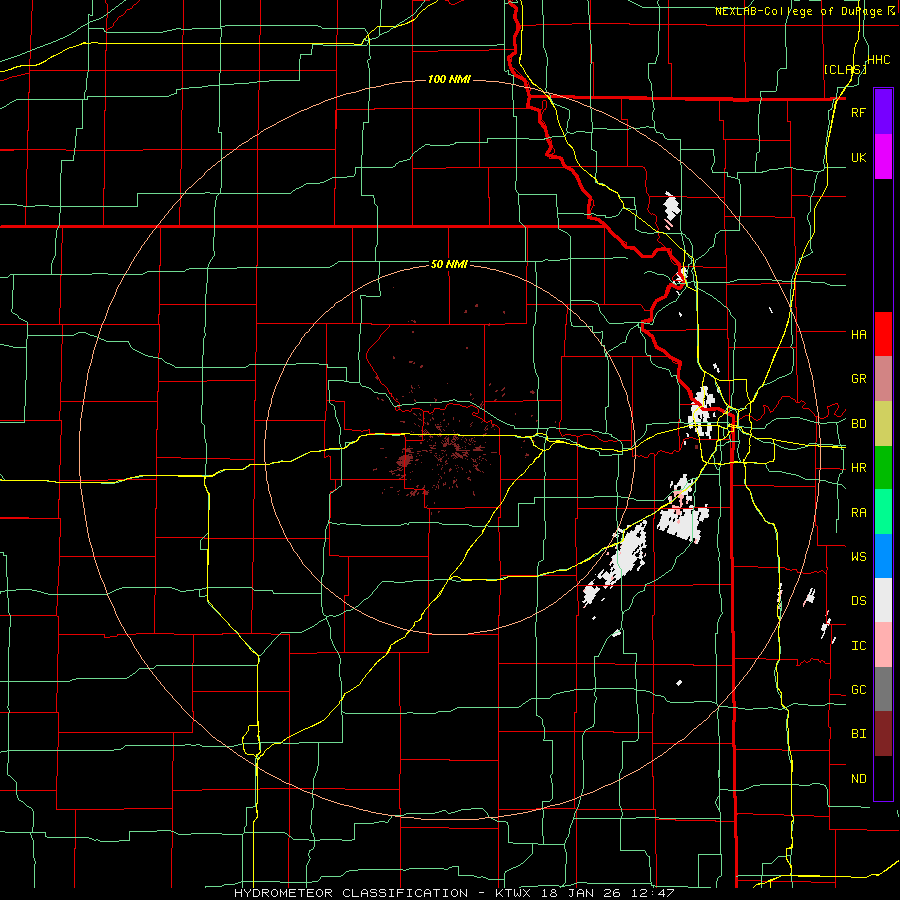This screenshot has height=900, width=900.
Task: Click the "50 NMI" range ring label
Action: 449,264
